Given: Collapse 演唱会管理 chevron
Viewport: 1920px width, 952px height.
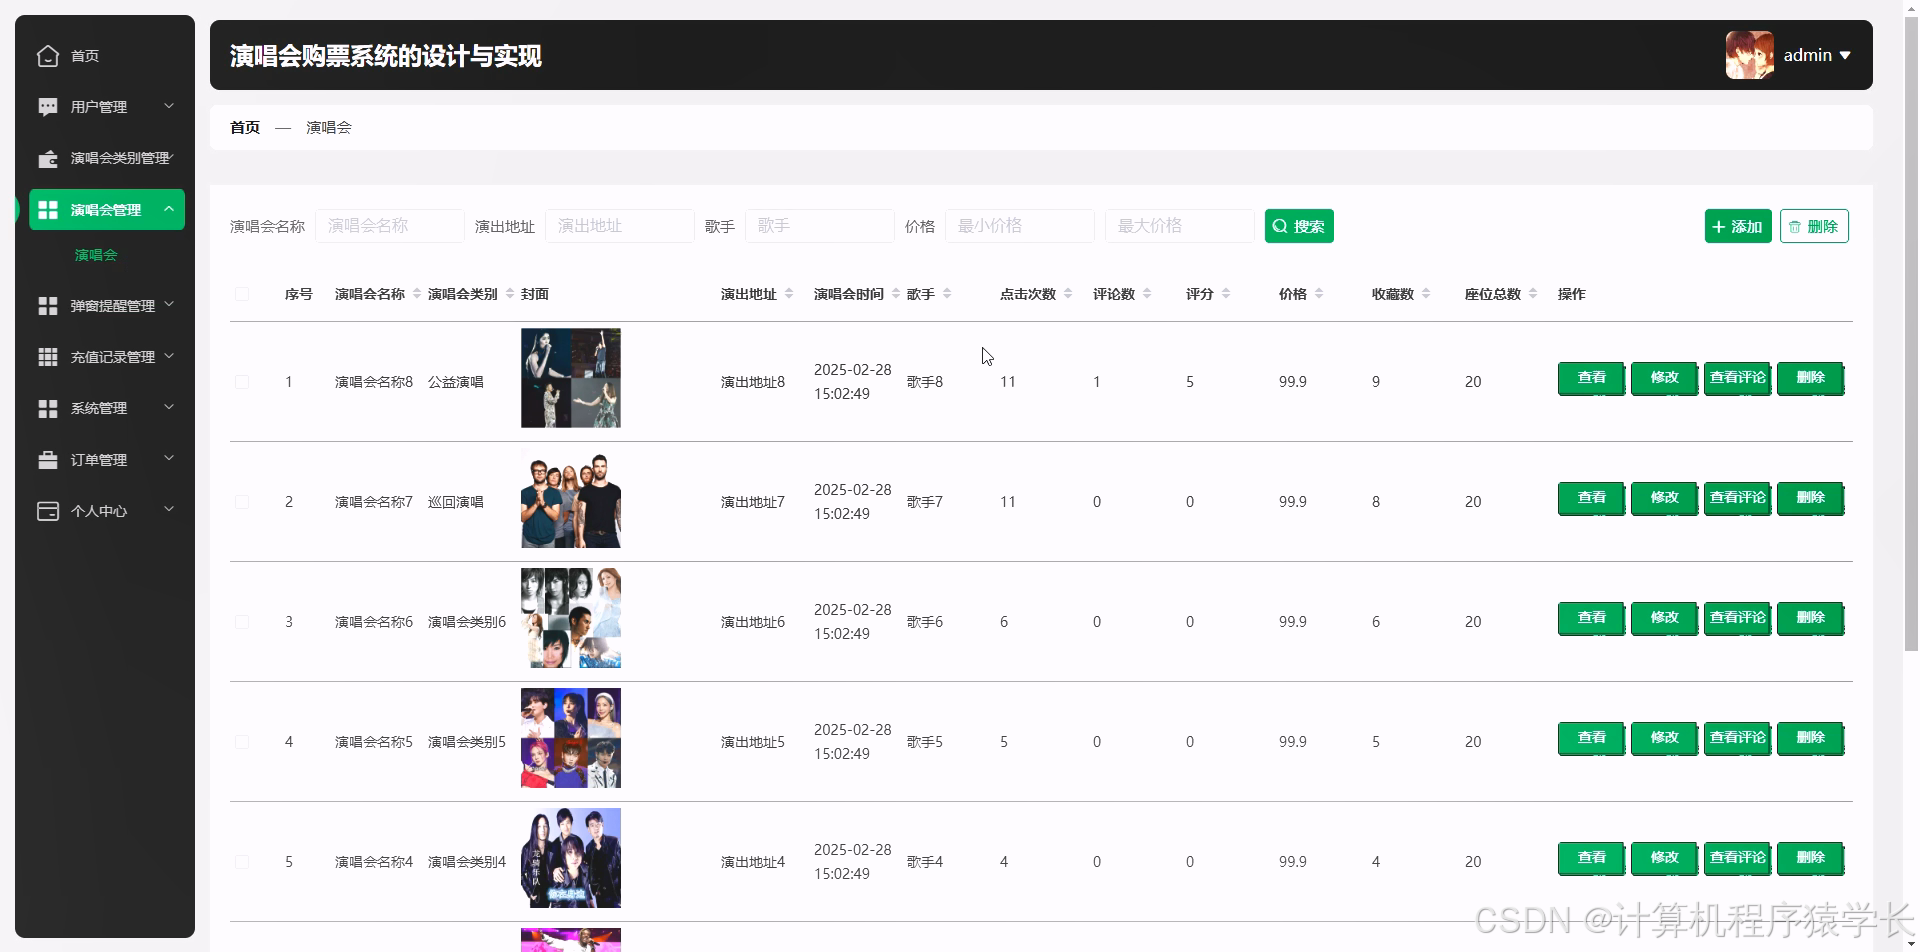Looking at the screenshot, I should pos(169,209).
